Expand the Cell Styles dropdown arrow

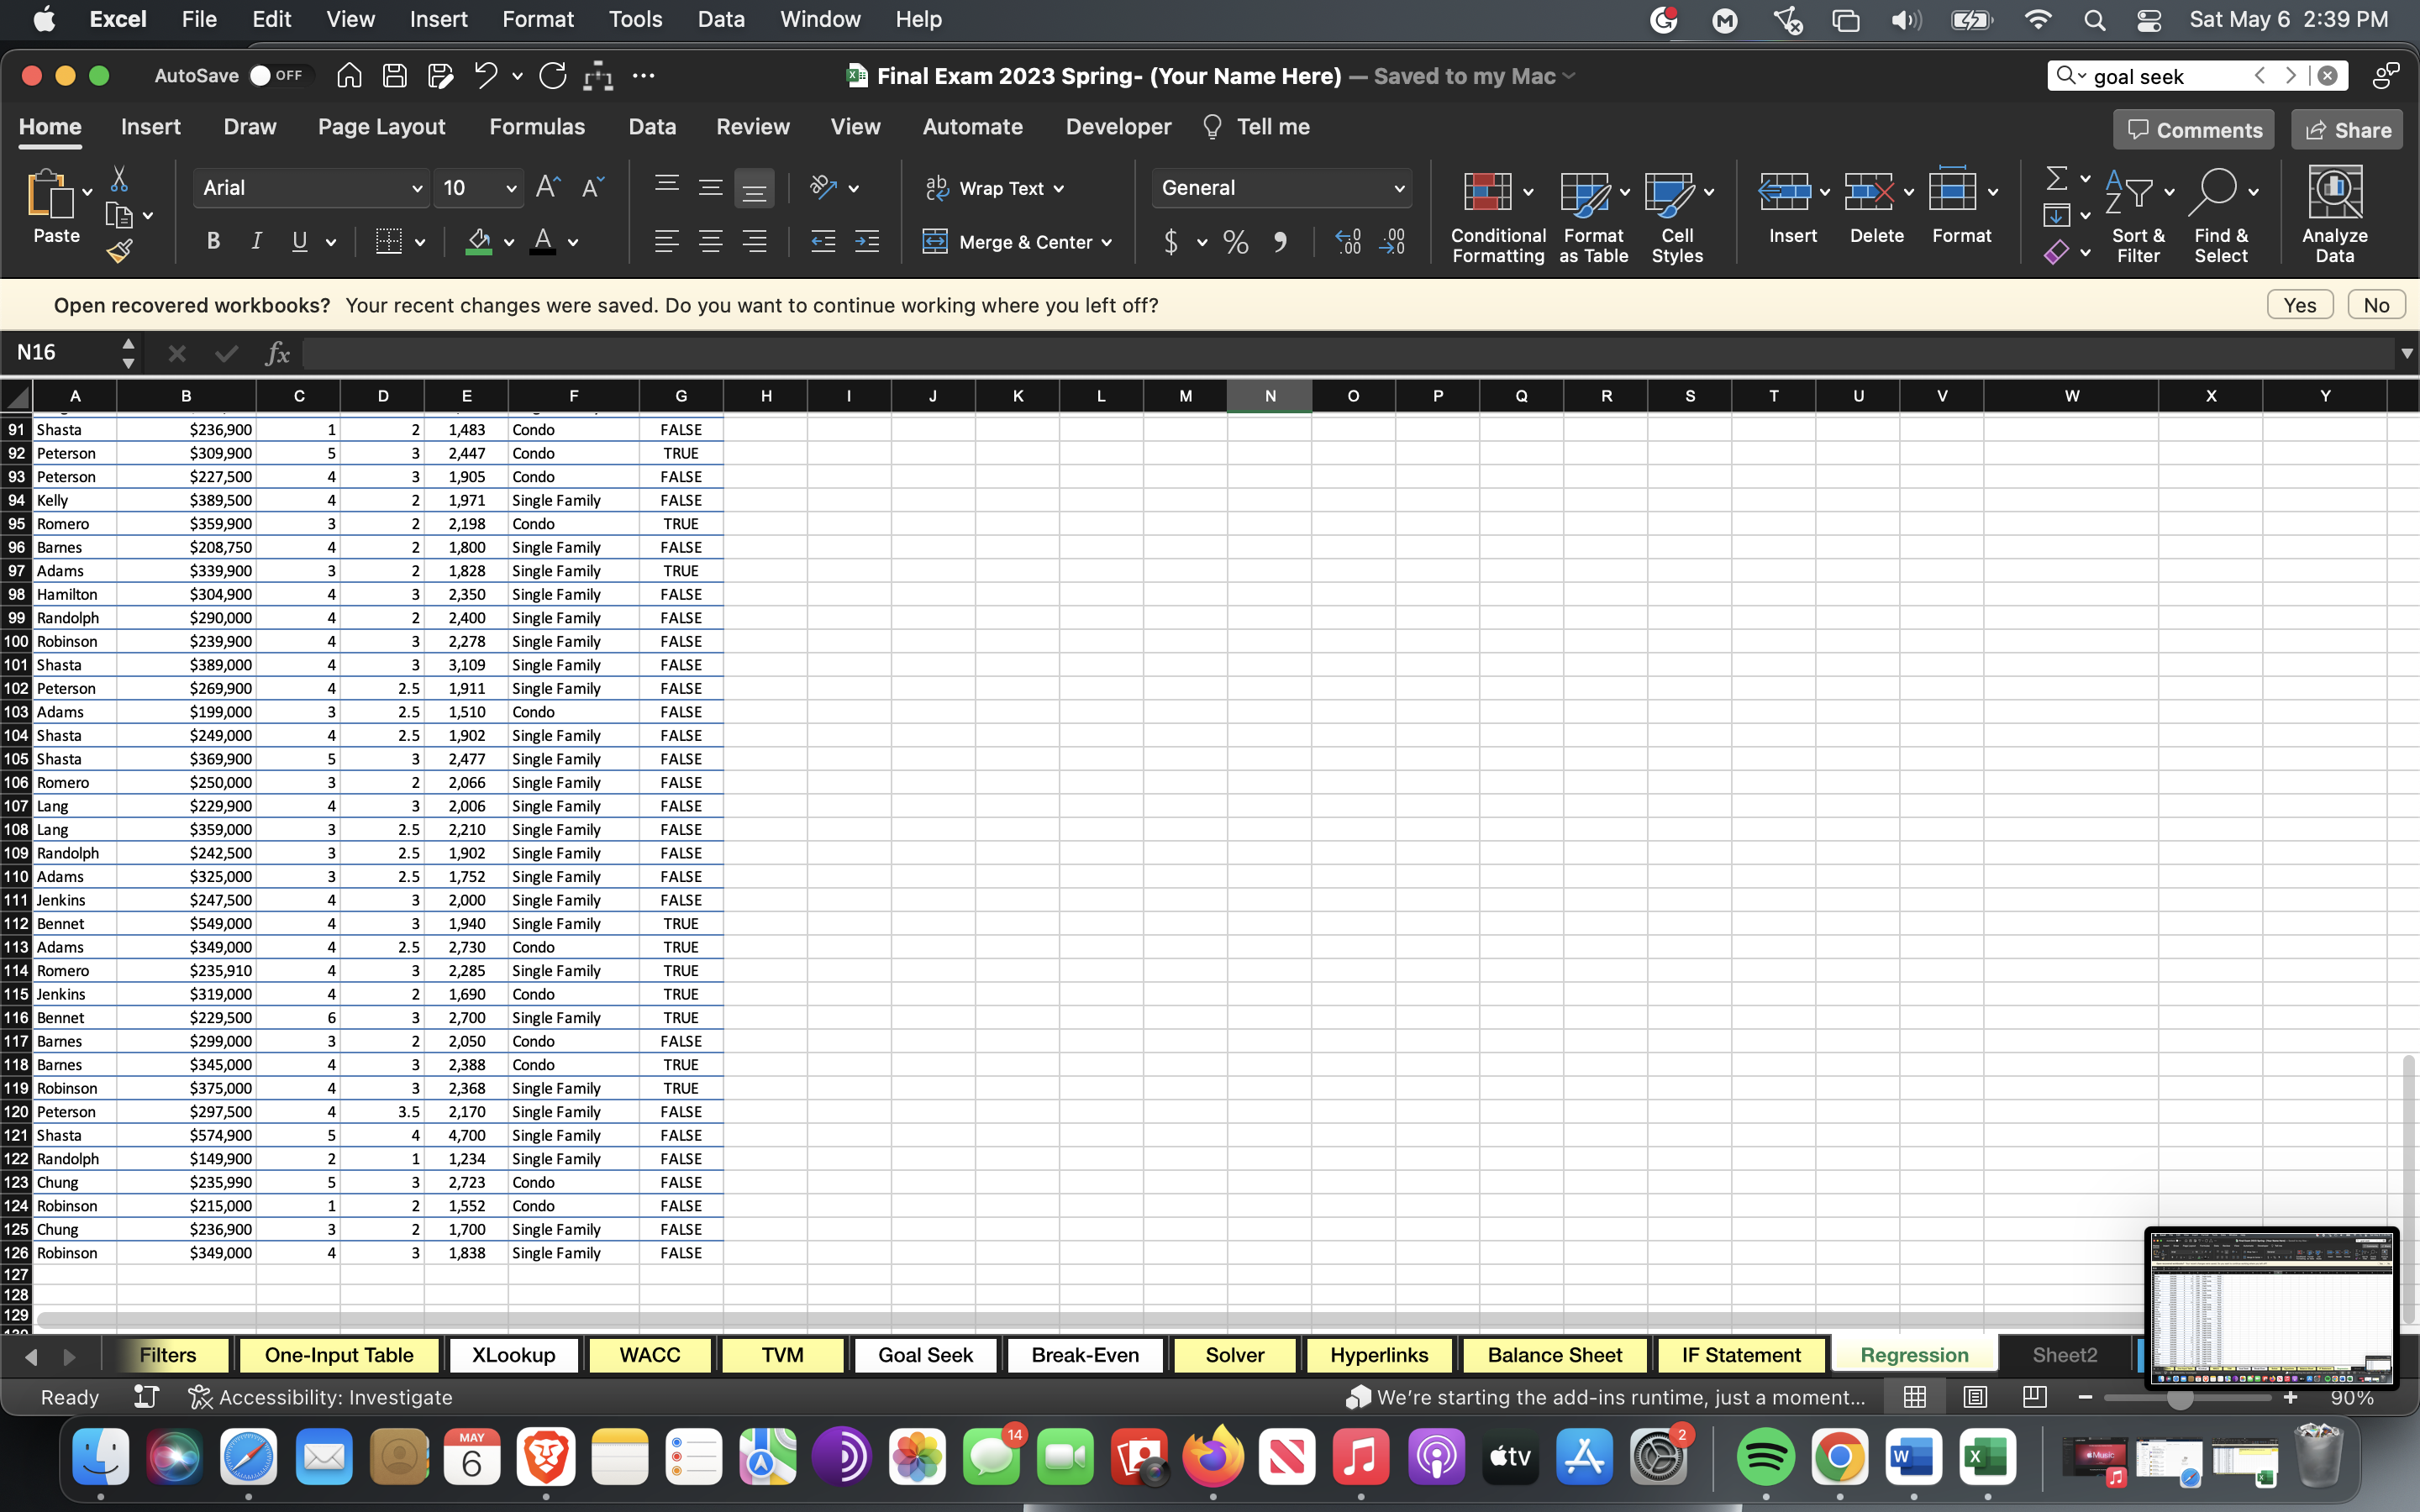click(1709, 191)
